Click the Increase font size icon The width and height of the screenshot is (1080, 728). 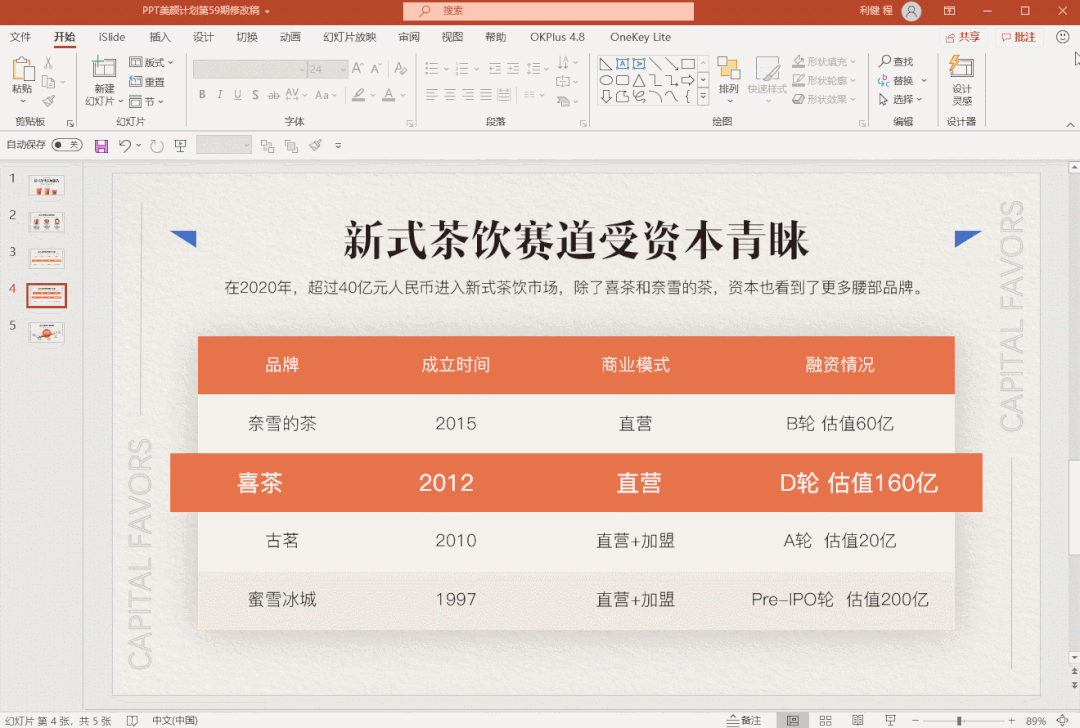tap(357, 68)
